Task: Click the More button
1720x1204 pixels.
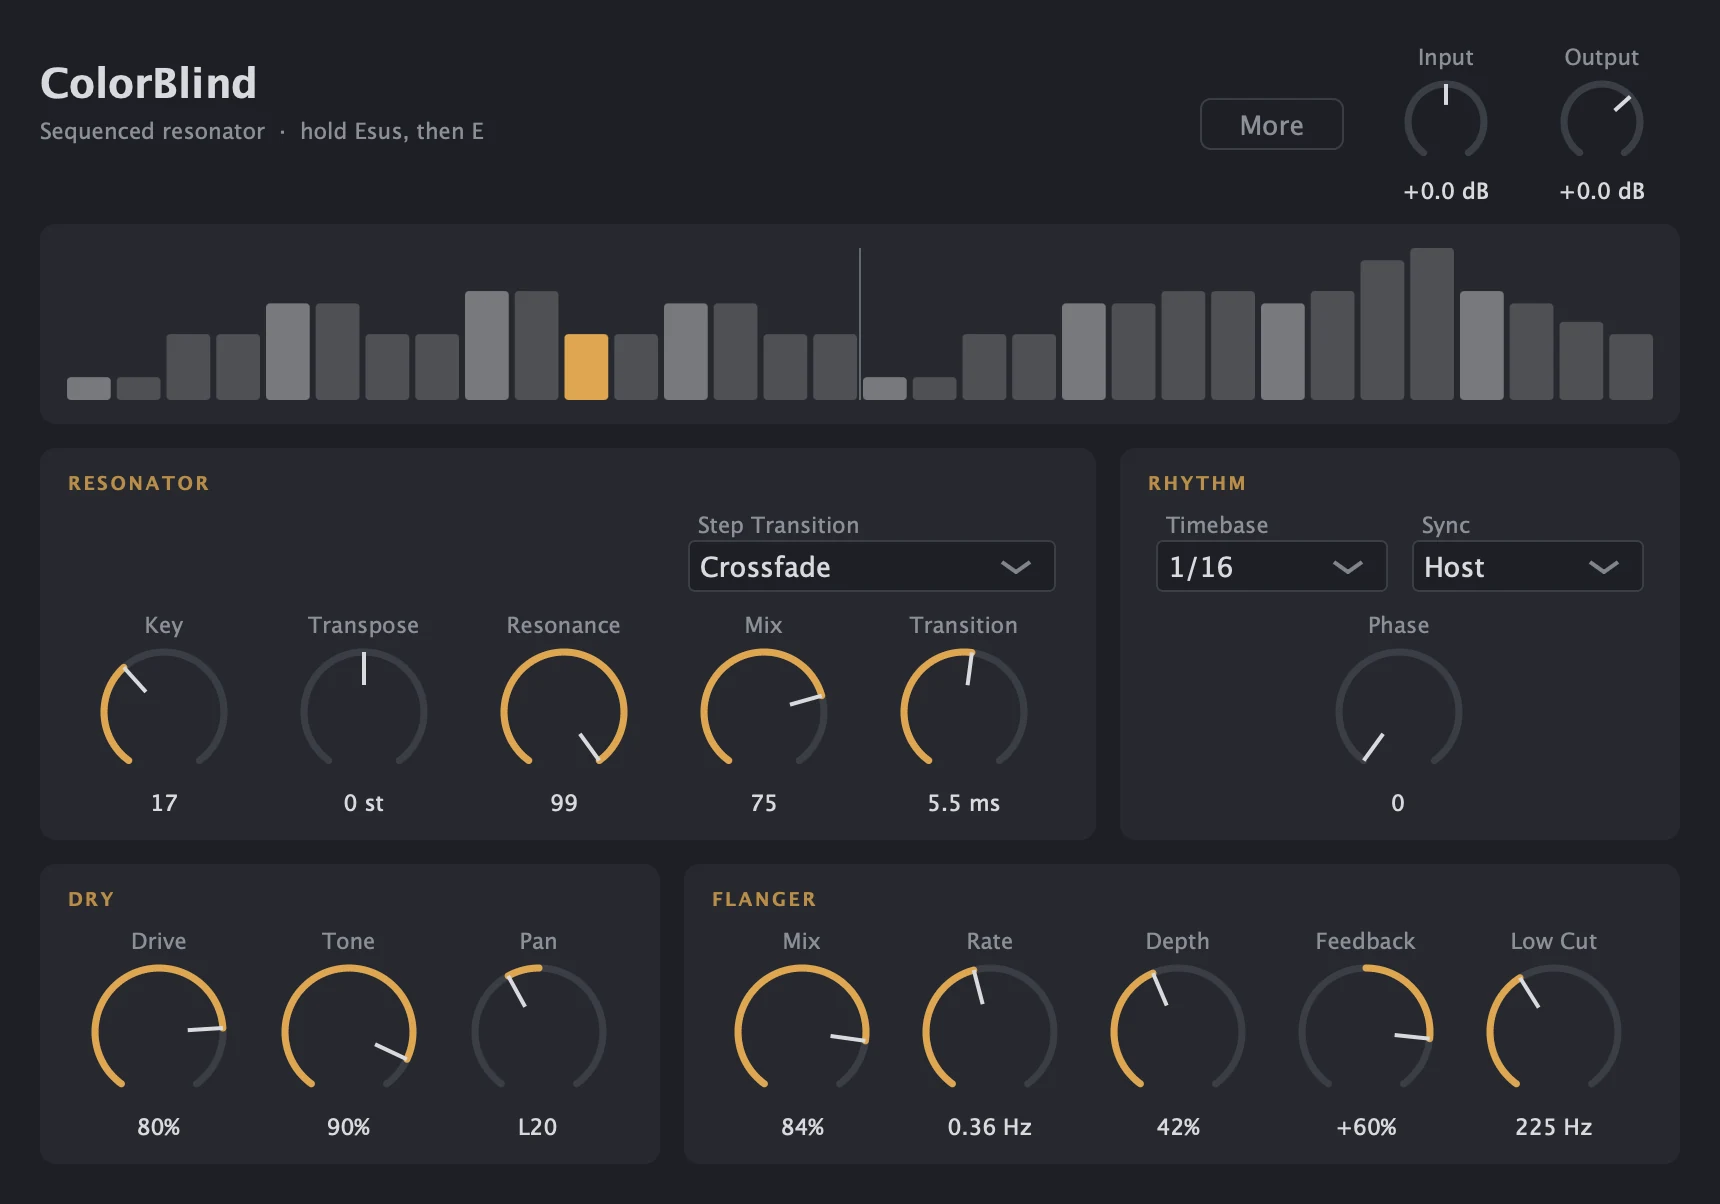Action: tap(1271, 125)
